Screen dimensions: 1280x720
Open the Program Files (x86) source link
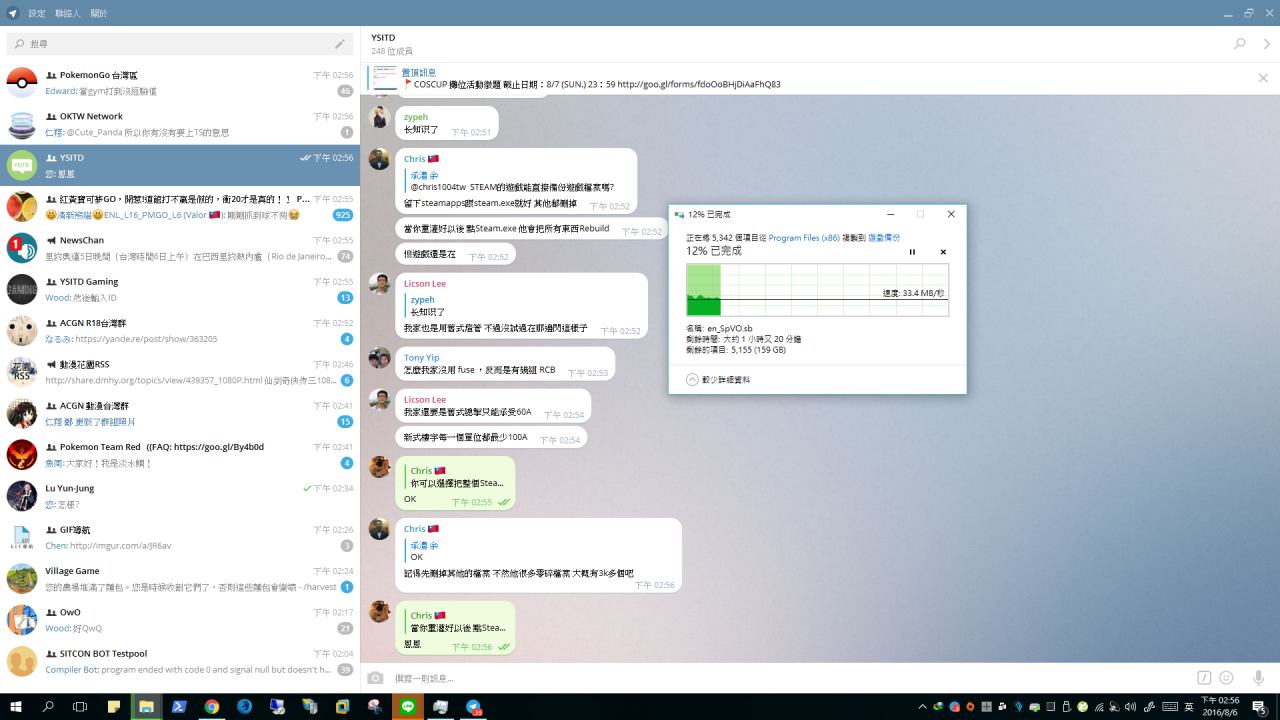804,238
